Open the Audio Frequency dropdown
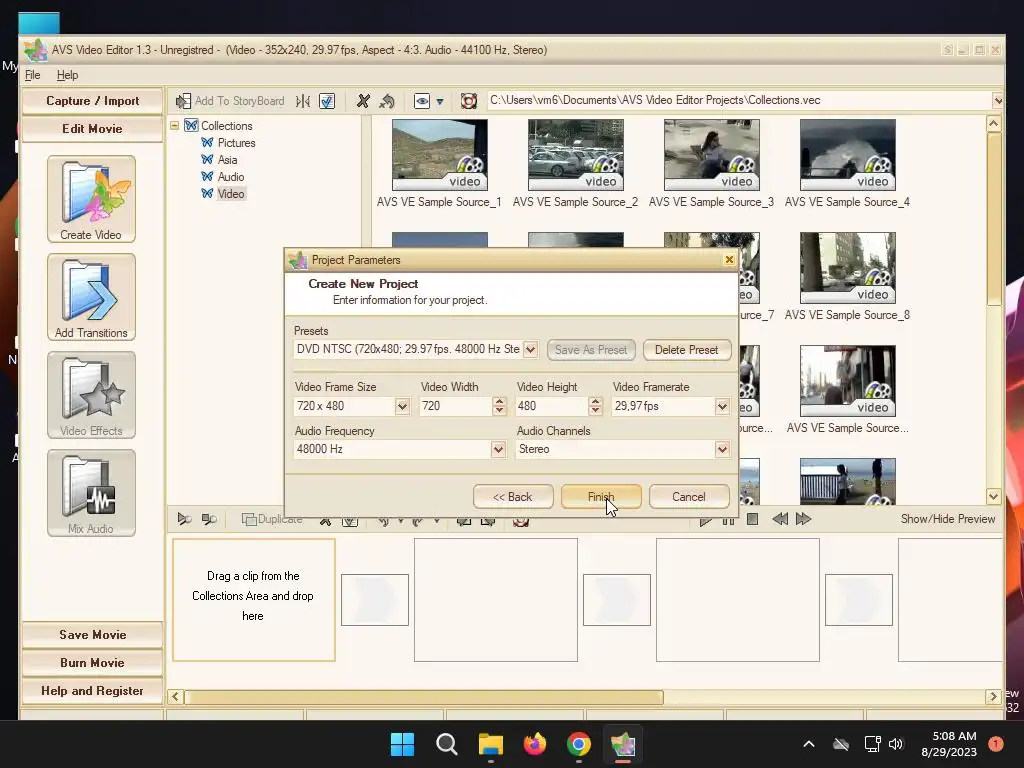1024x768 pixels. (x=498, y=449)
